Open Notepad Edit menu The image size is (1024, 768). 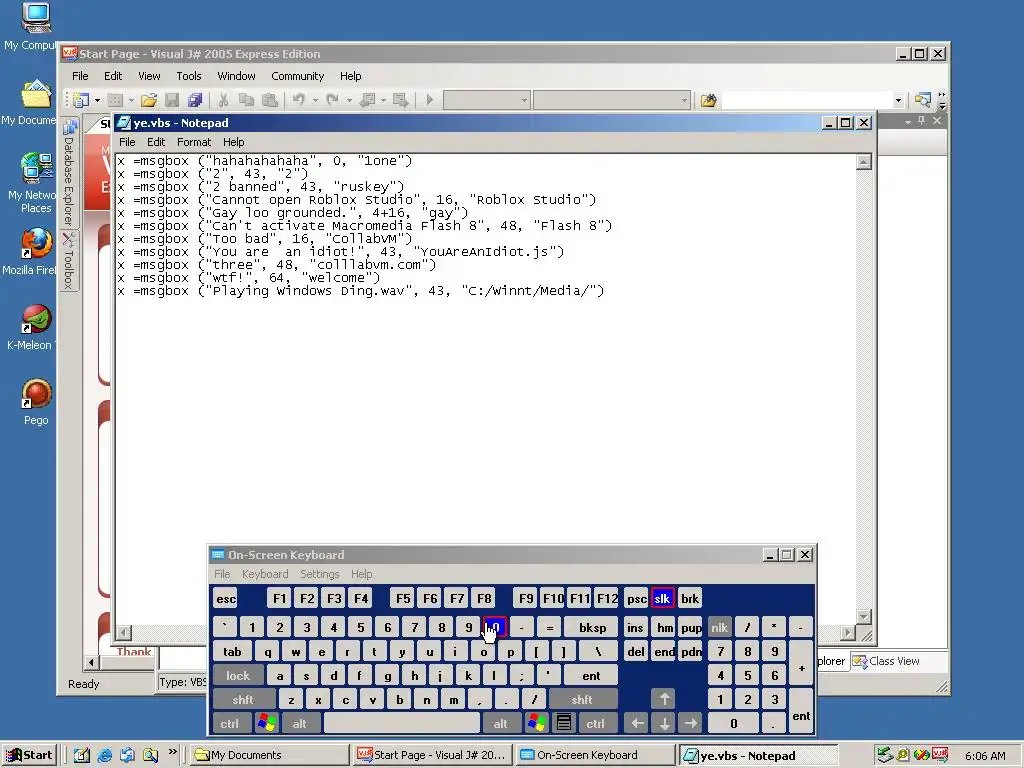coord(156,142)
